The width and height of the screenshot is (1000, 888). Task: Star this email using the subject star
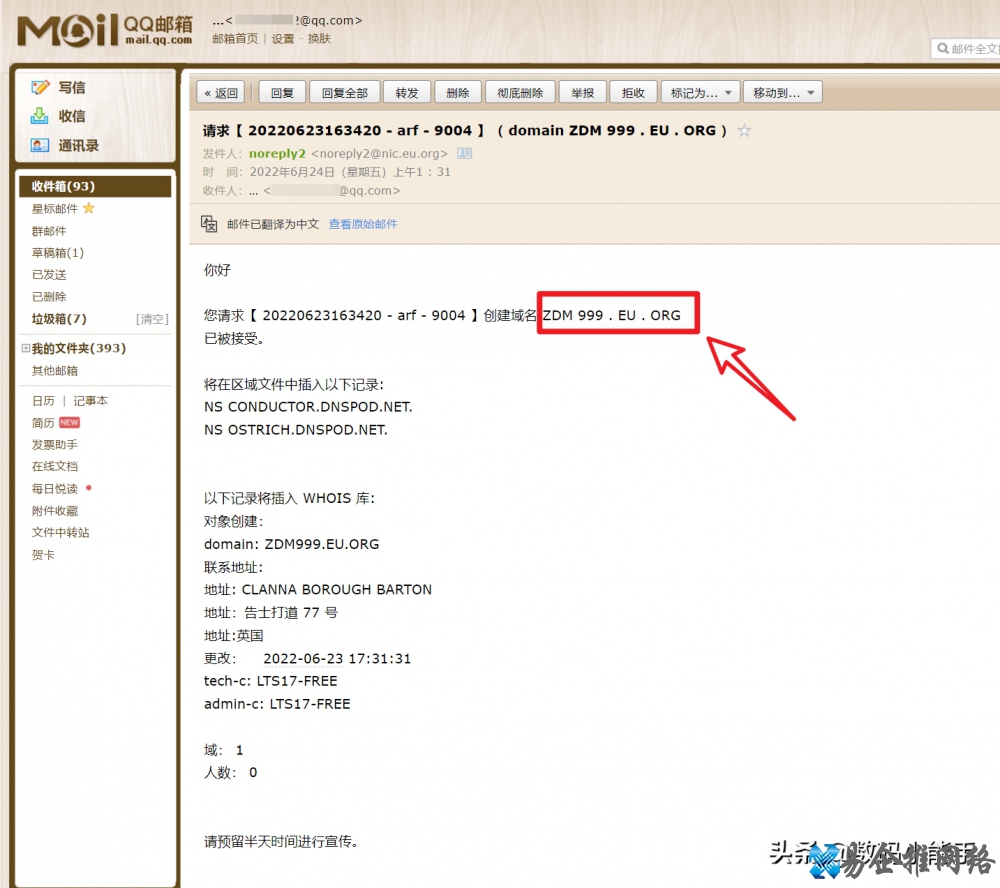coord(744,130)
